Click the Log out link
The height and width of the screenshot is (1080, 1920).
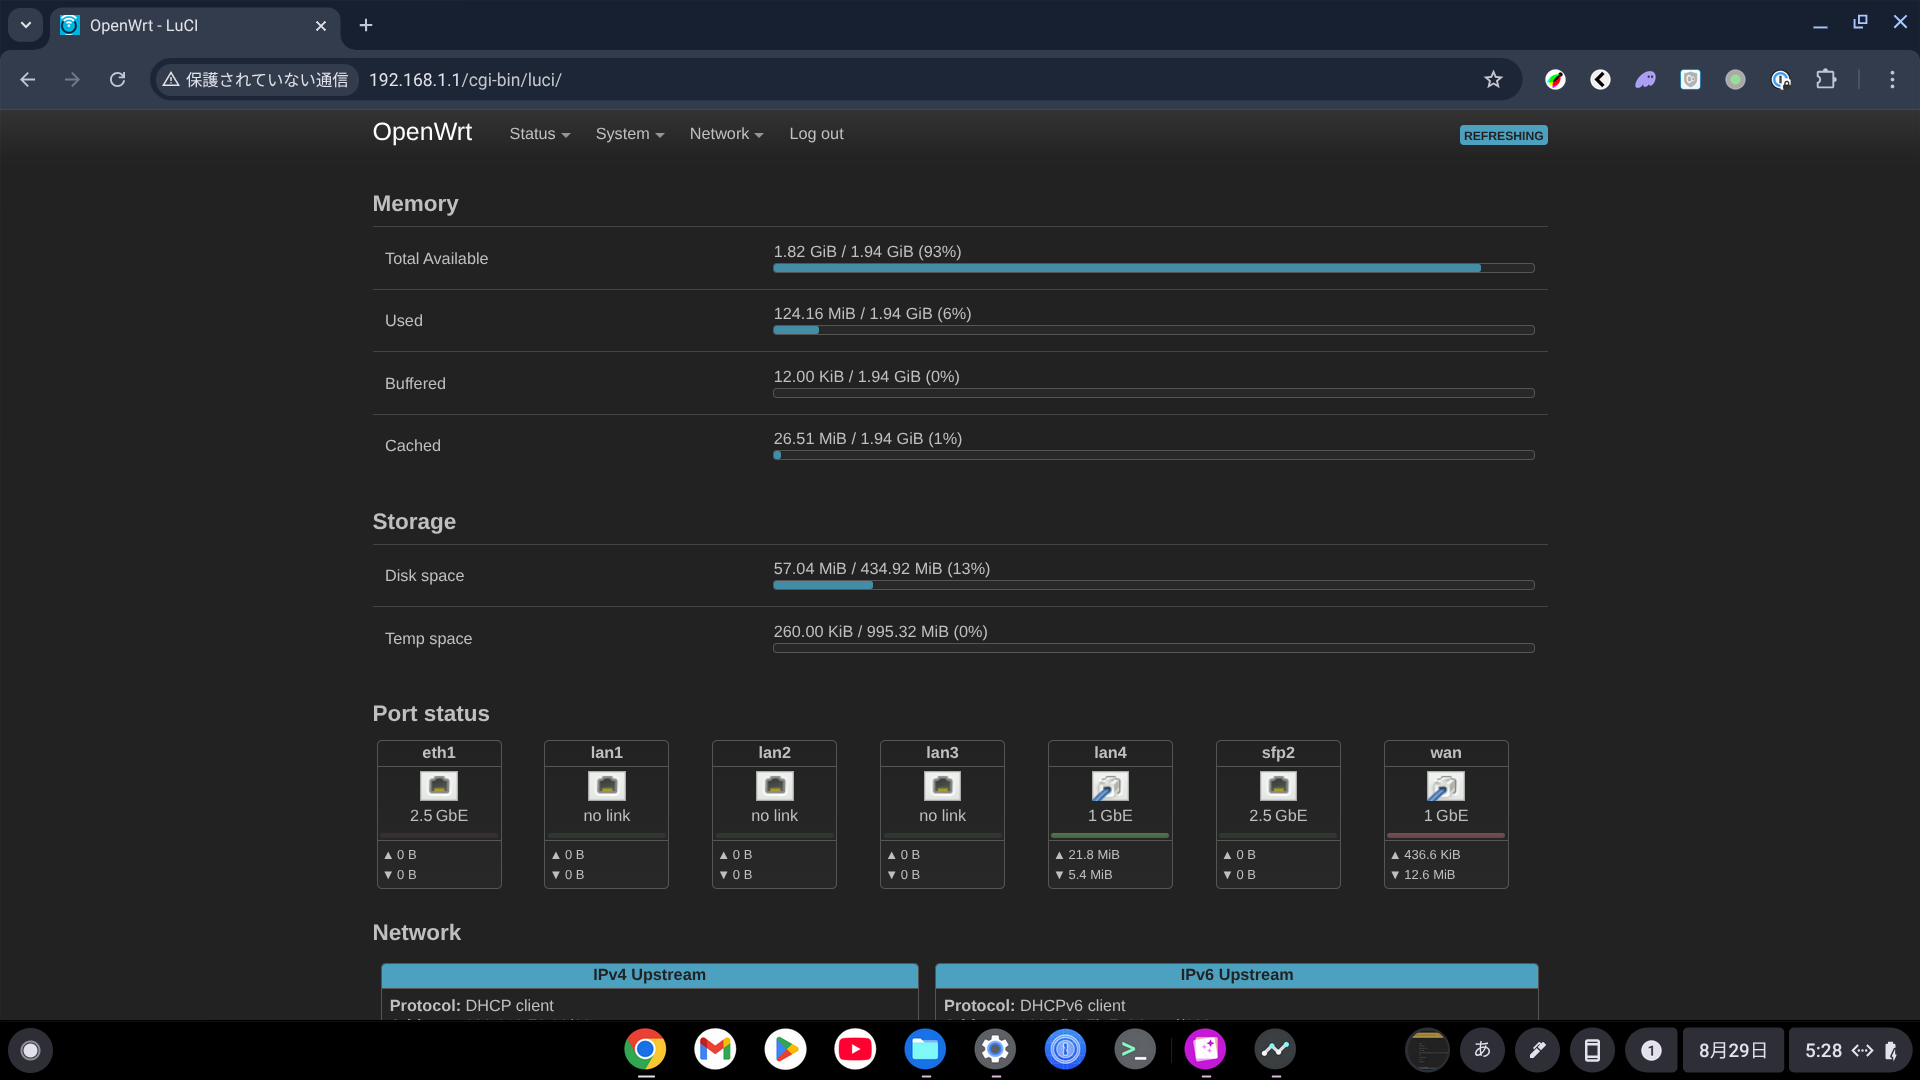[816, 133]
